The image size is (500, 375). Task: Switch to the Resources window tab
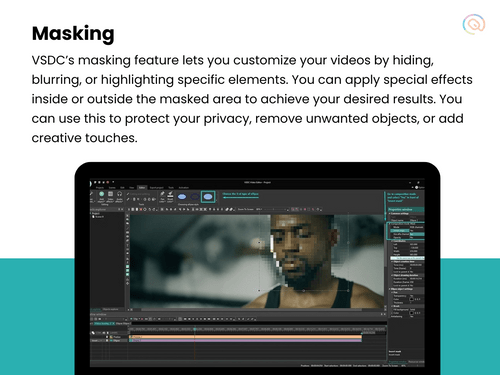[417, 362]
